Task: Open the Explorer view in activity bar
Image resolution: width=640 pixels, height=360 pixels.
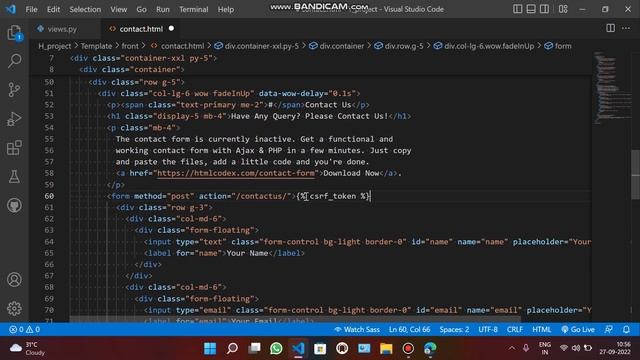Action: click(14, 33)
